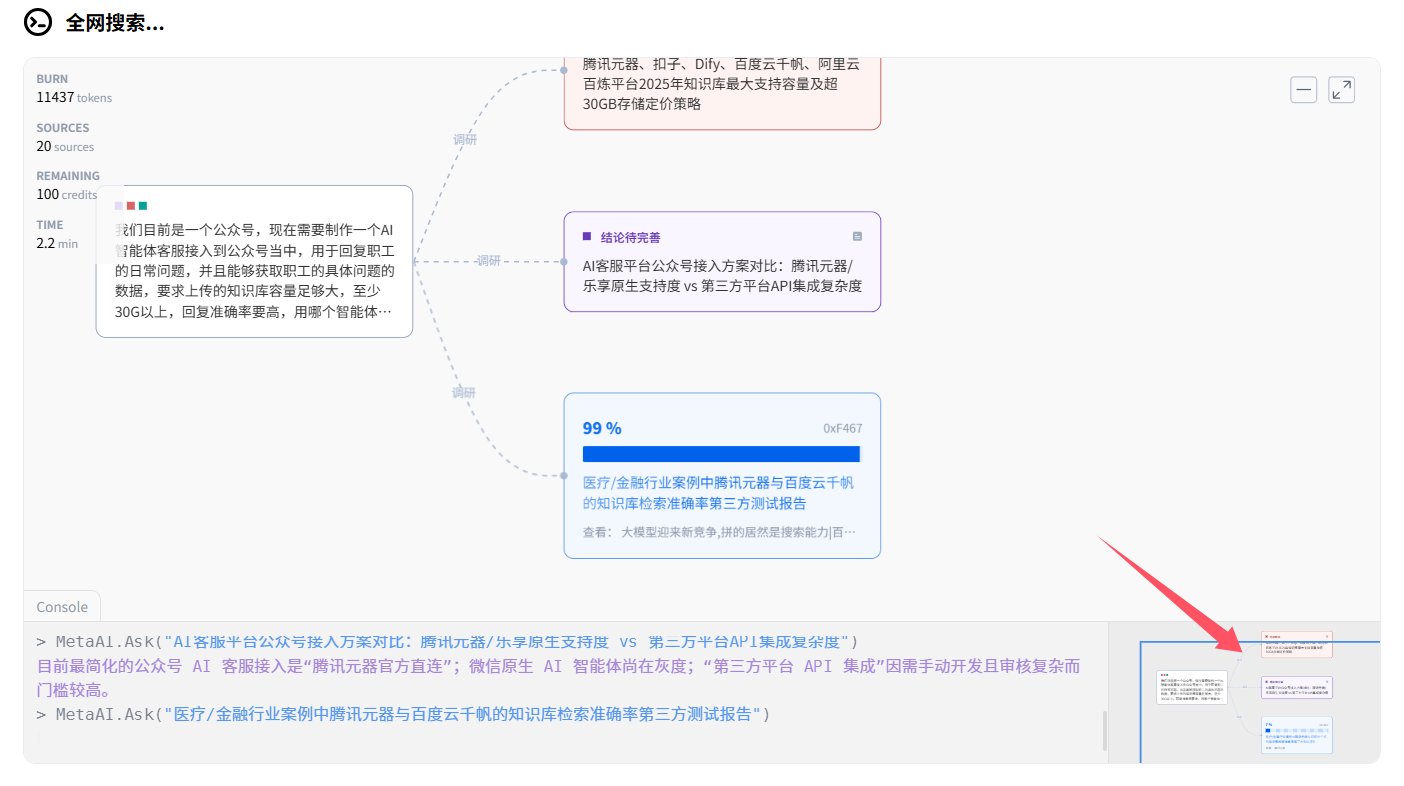The width and height of the screenshot is (1404, 786).
Task: Select the 结论待完善 heading on purple card
Action: click(x=630, y=238)
